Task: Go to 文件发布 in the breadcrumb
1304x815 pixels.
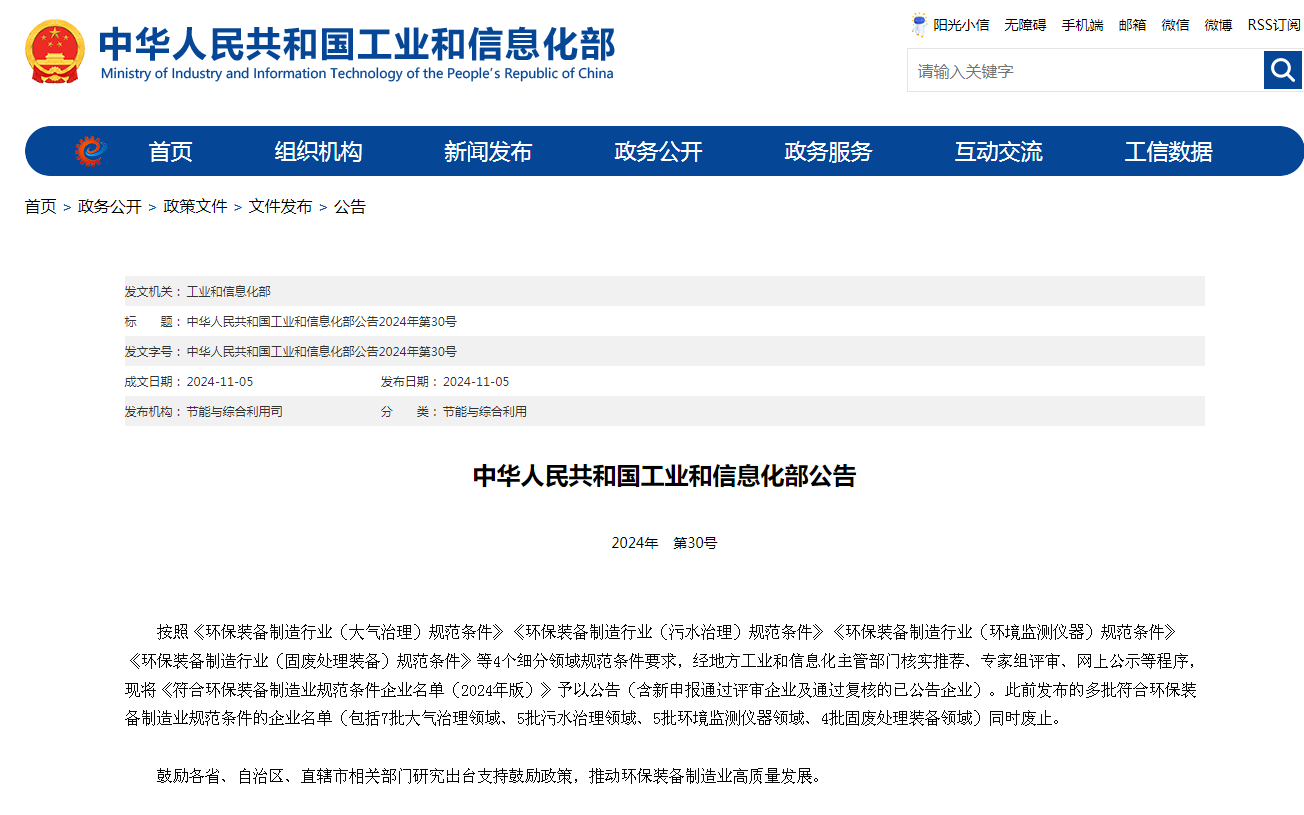Action: [x=280, y=206]
